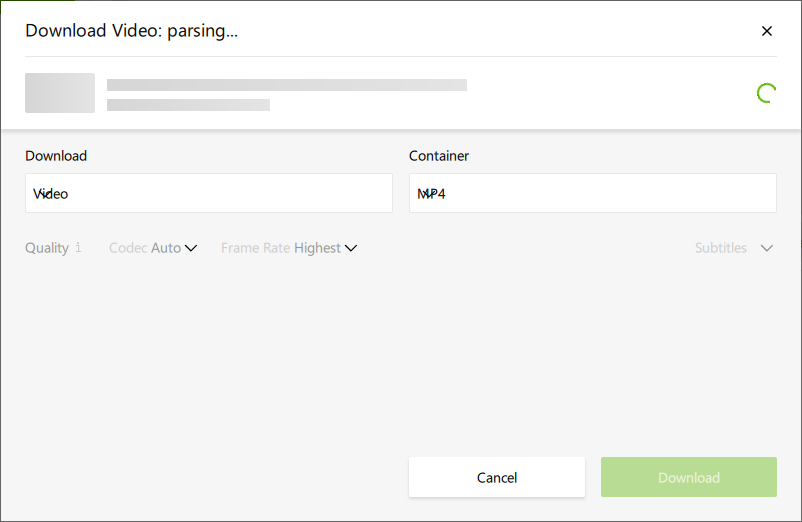Click the Codec label text
This screenshot has height=522, width=802.
[128, 248]
